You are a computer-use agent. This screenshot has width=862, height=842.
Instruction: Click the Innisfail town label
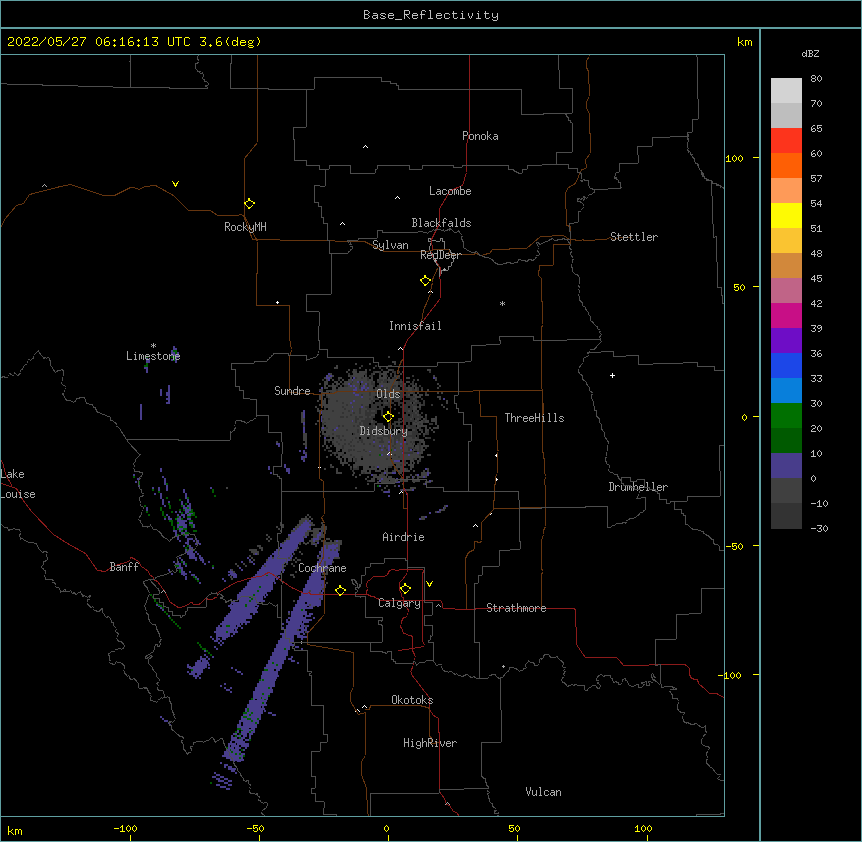point(415,326)
